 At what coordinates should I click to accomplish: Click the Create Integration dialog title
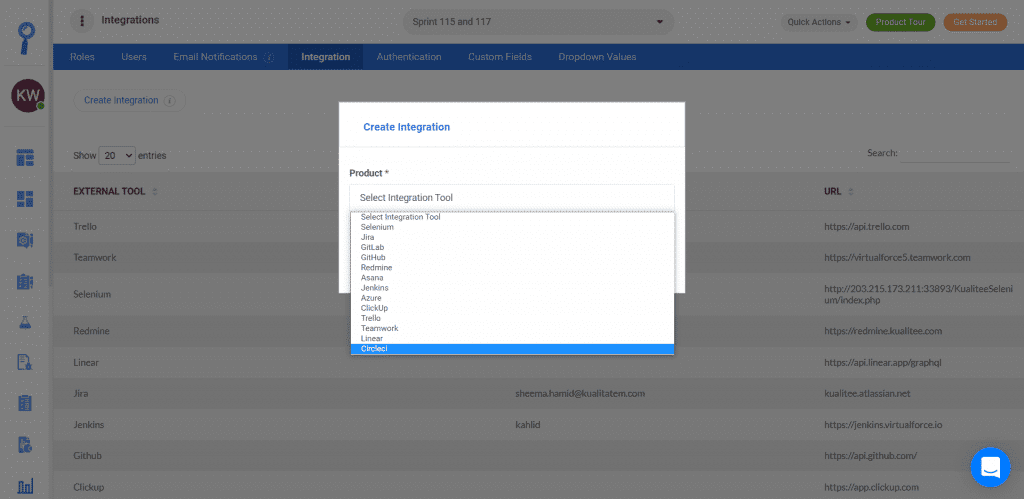(406, 127)
